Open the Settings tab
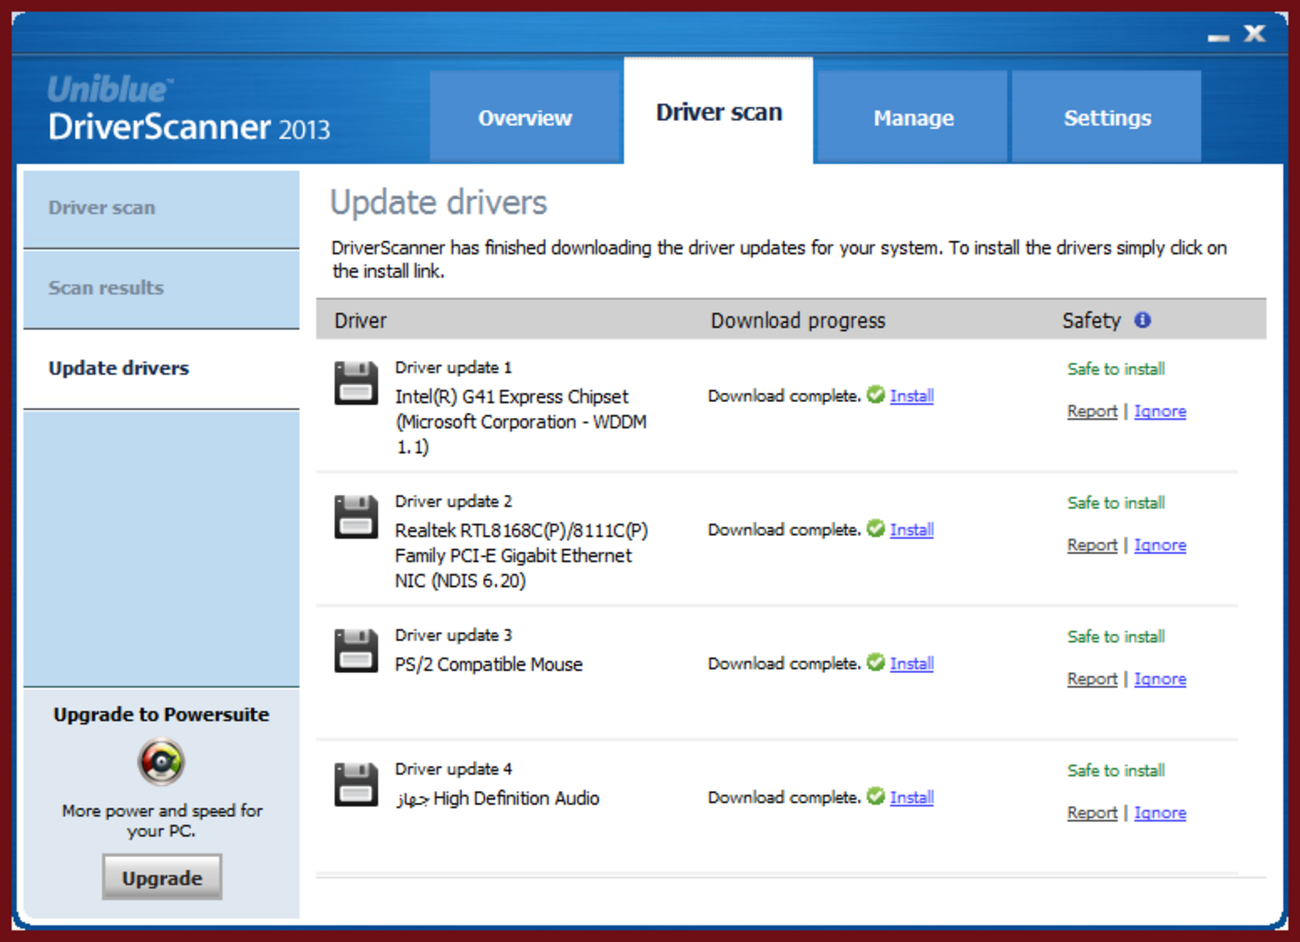1300x942 pixels. pyautogui.click(x=1107, y=117)
